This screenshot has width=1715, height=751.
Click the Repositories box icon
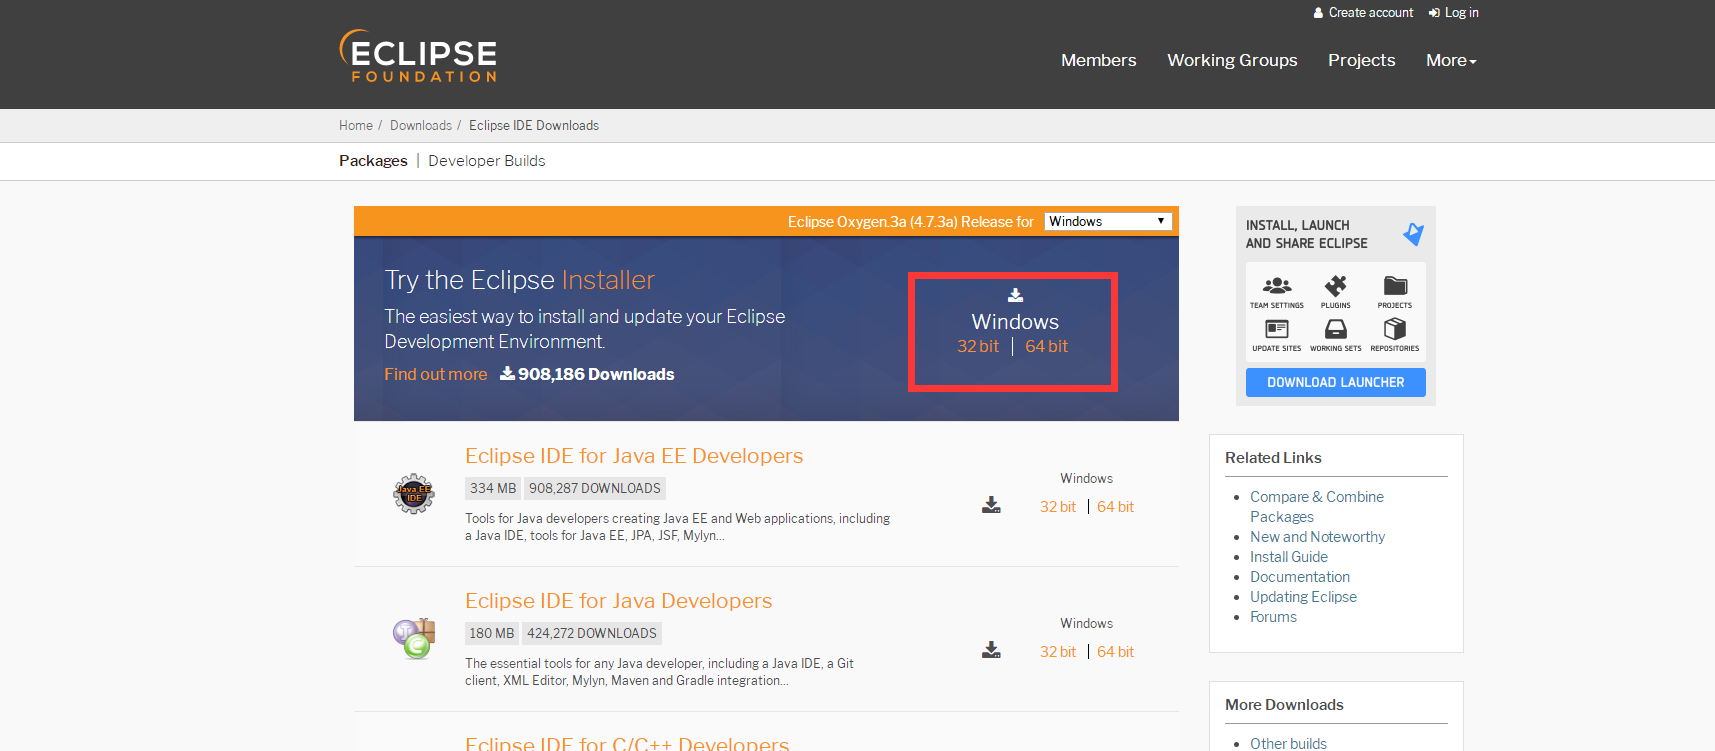click(1395, 329)
